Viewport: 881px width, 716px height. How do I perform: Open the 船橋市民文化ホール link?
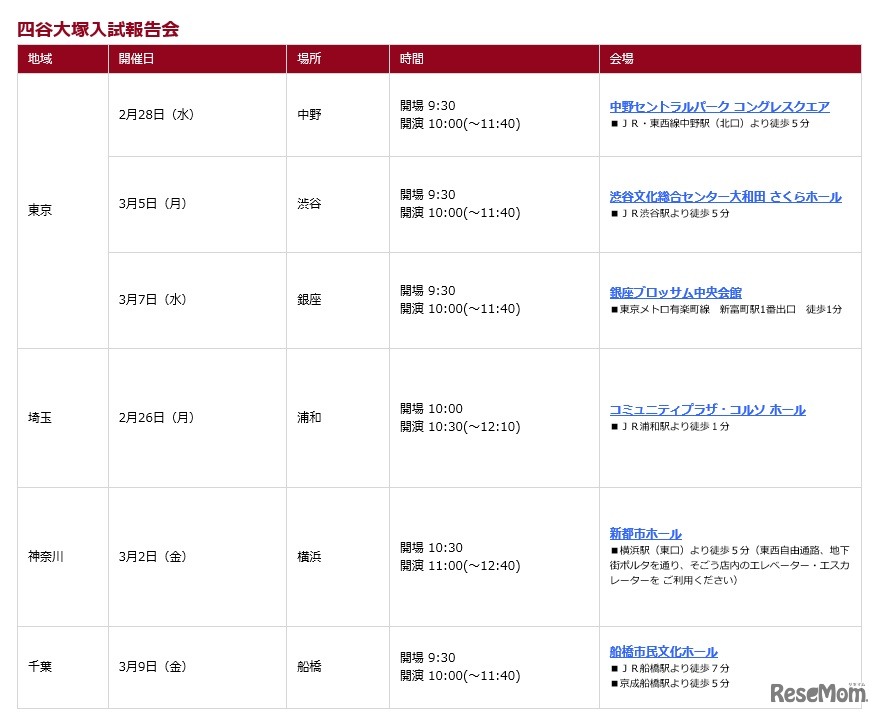coord(664,651)
